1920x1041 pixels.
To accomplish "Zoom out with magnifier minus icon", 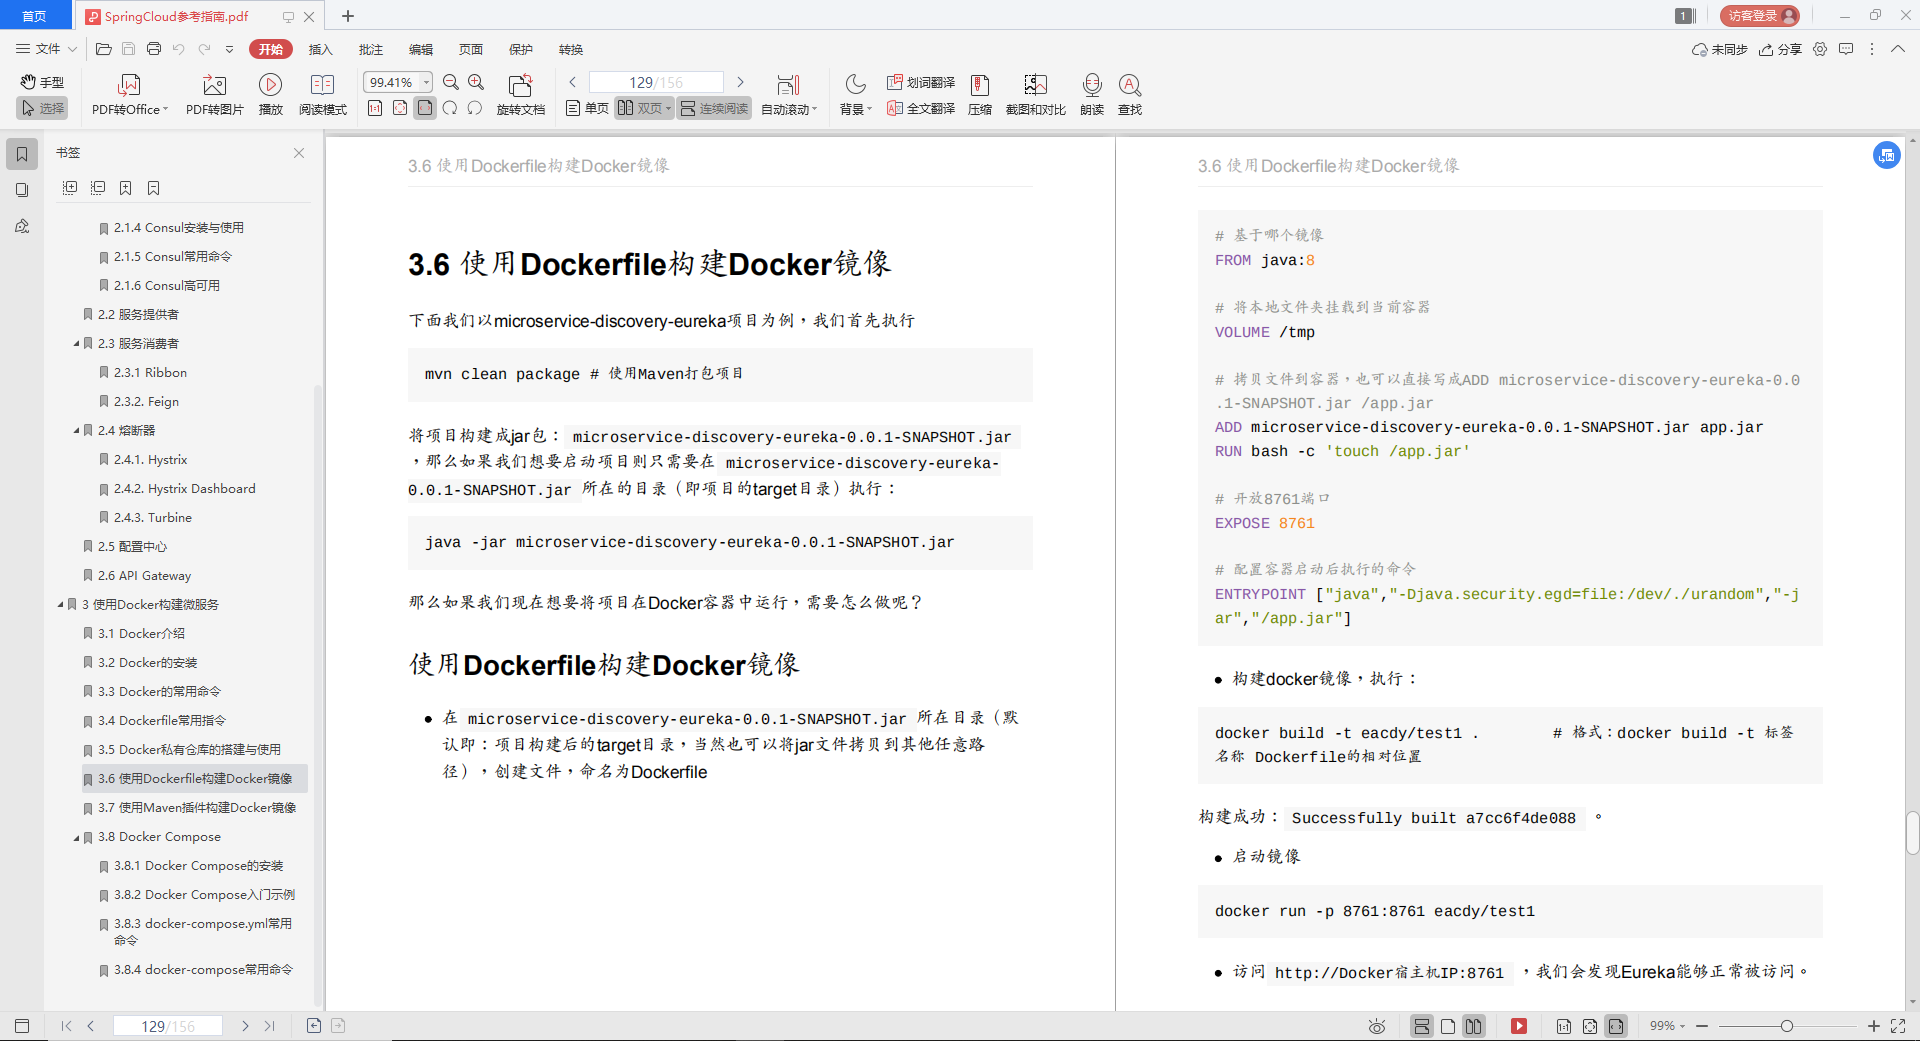I will [x=451, y=82].
